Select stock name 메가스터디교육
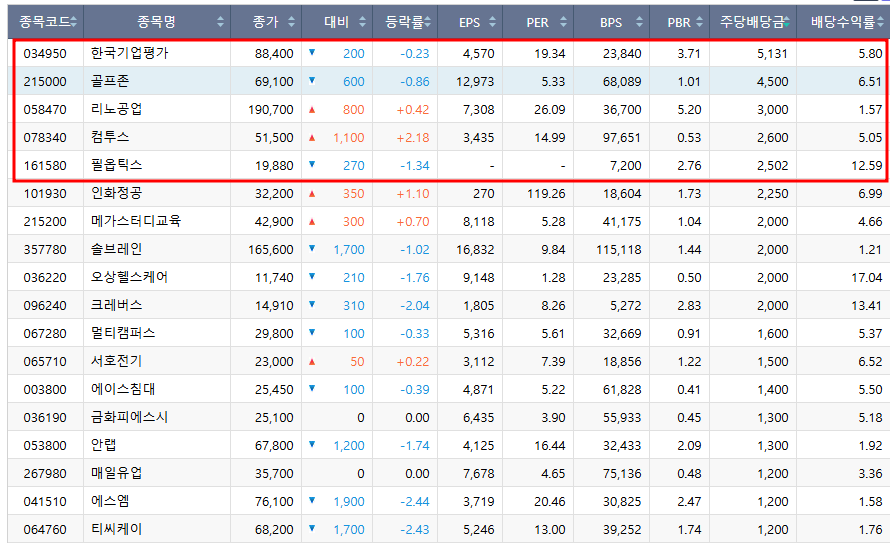 pos(136,221)
